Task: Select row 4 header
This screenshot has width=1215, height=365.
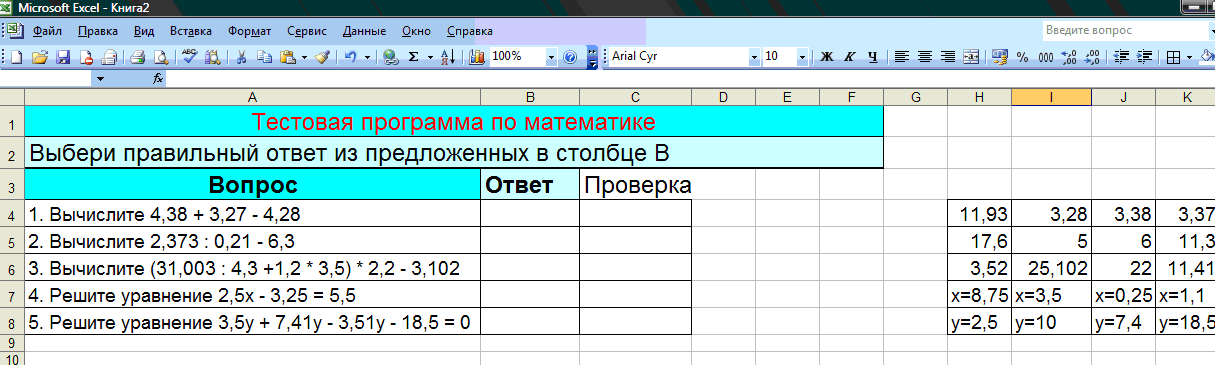Action: pyautogui.click(x=11, y=215)
